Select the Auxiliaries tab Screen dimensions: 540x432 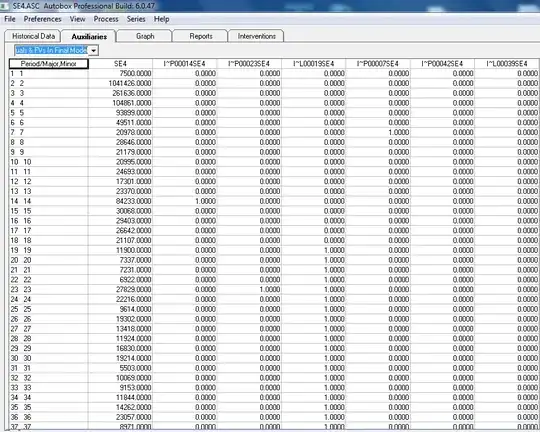tap(89, 36)
